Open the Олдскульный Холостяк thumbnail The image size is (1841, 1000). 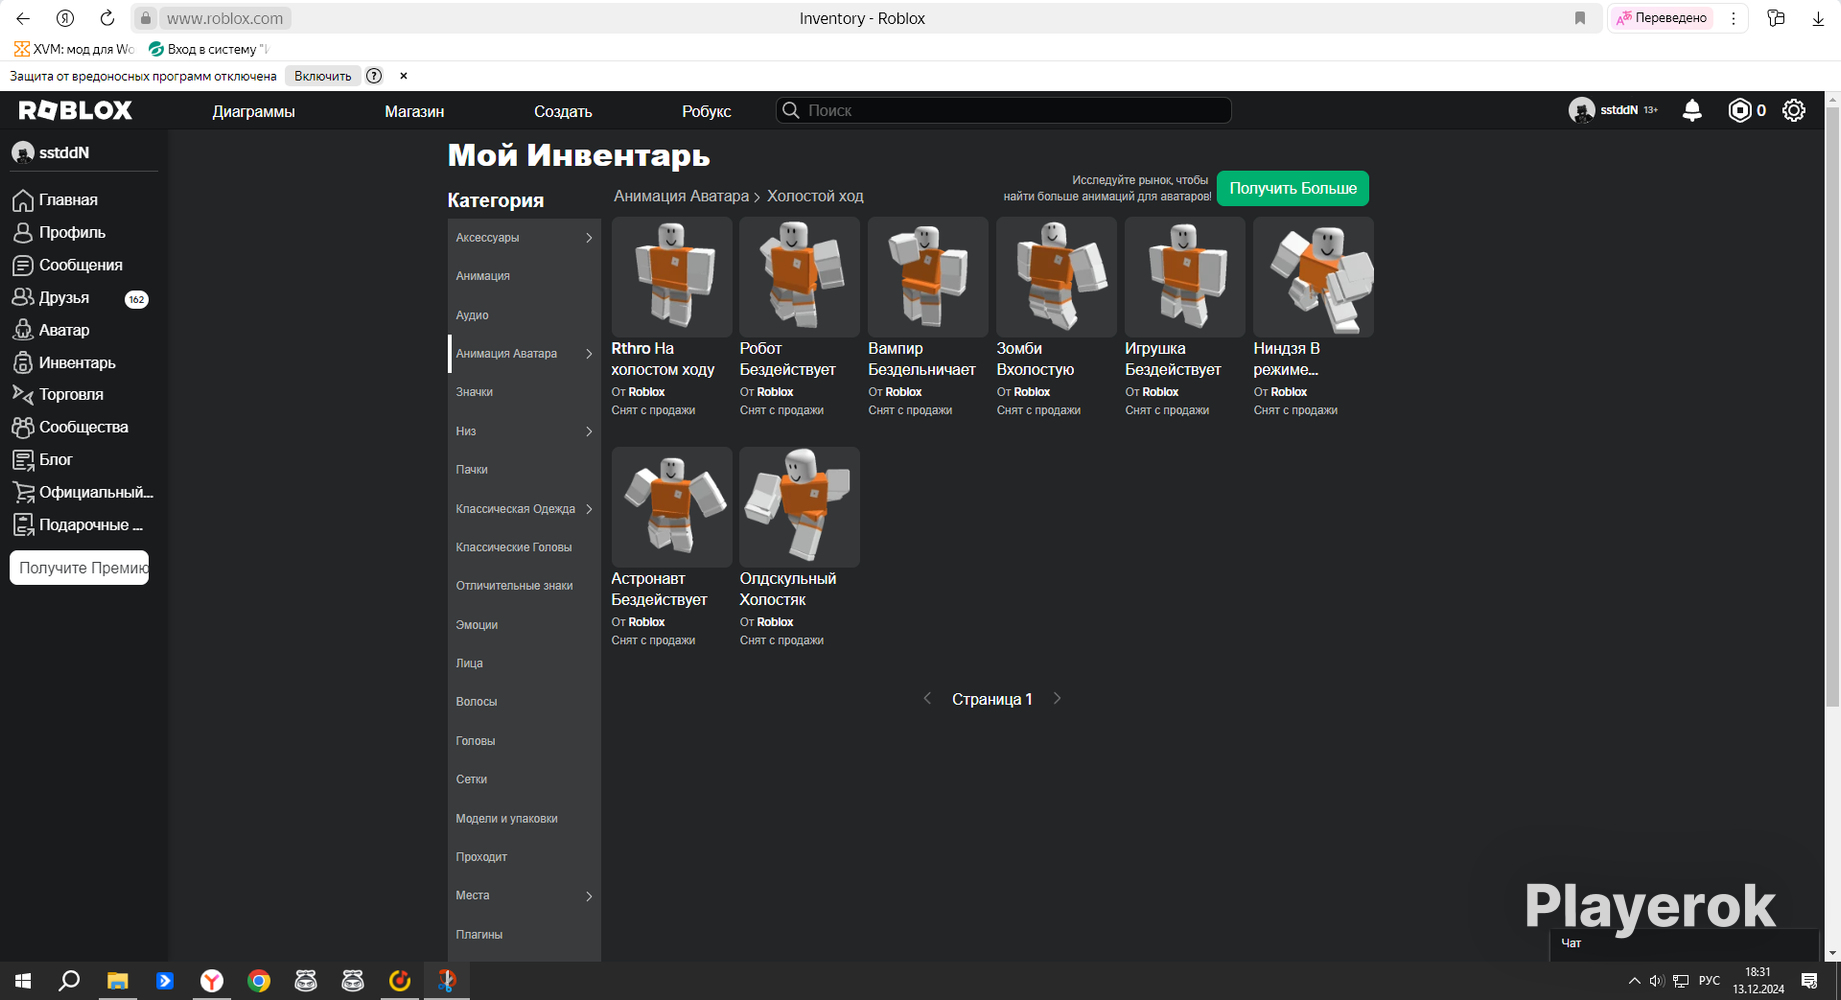(x=799, y=507)
